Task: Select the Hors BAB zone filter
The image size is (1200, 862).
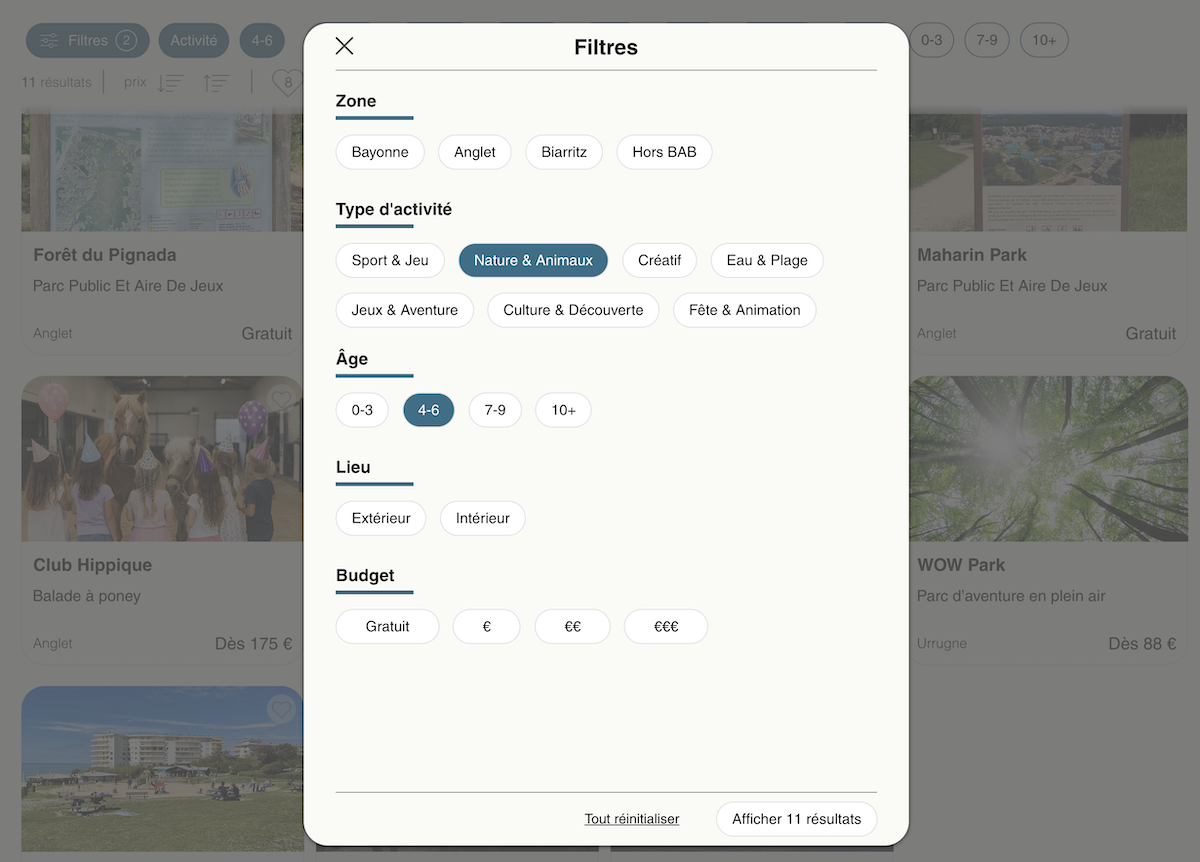Action: pos(664,152)
